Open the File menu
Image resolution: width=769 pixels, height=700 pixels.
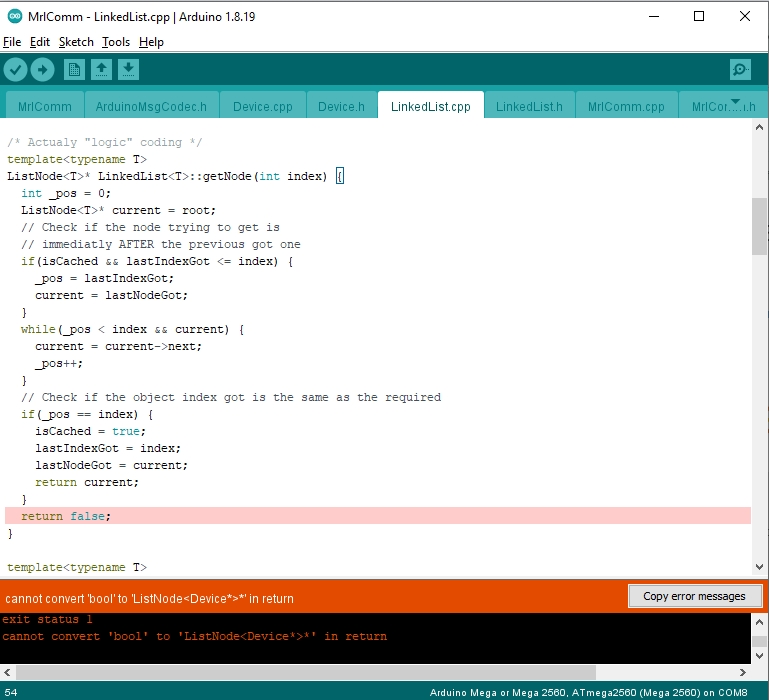[12, 42]
